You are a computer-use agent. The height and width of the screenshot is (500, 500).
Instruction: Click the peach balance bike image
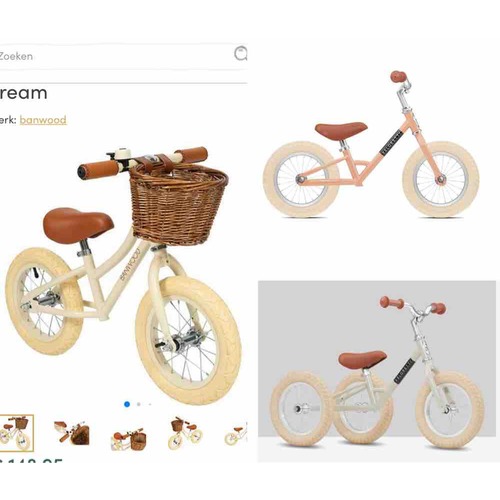(x=371, y=145)
